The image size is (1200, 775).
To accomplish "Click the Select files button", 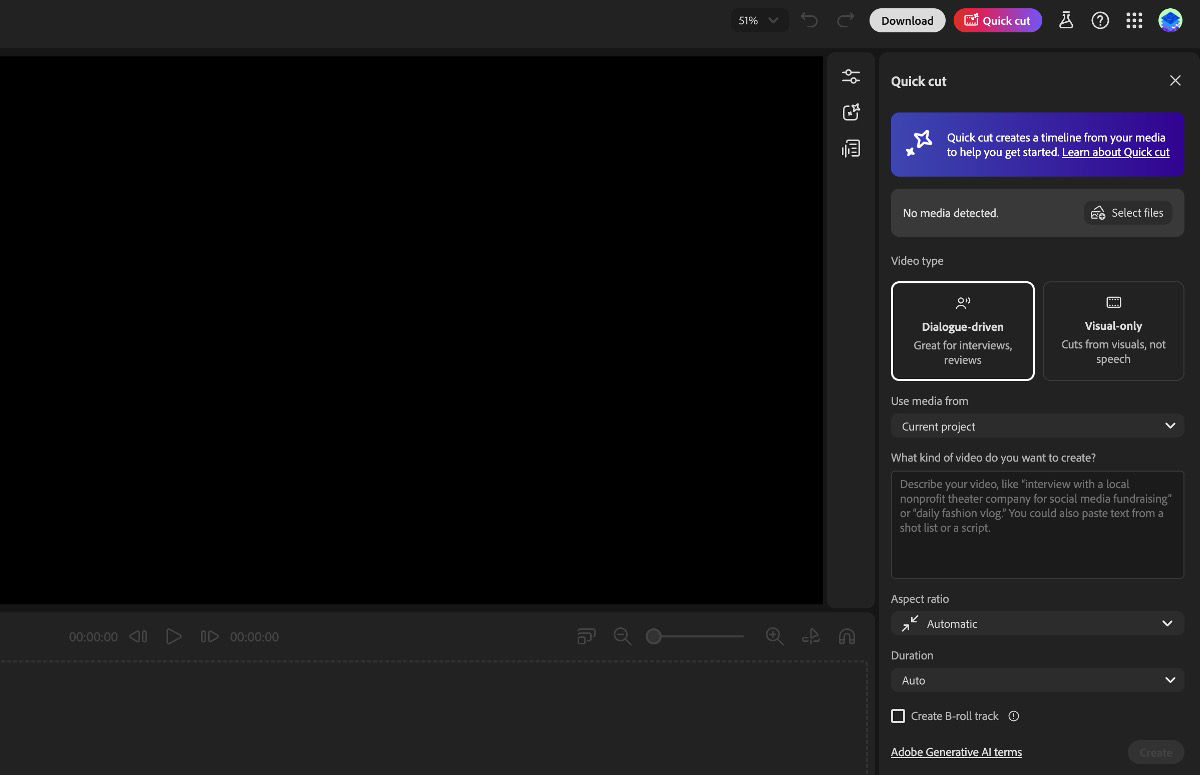I will point(1128,213).
